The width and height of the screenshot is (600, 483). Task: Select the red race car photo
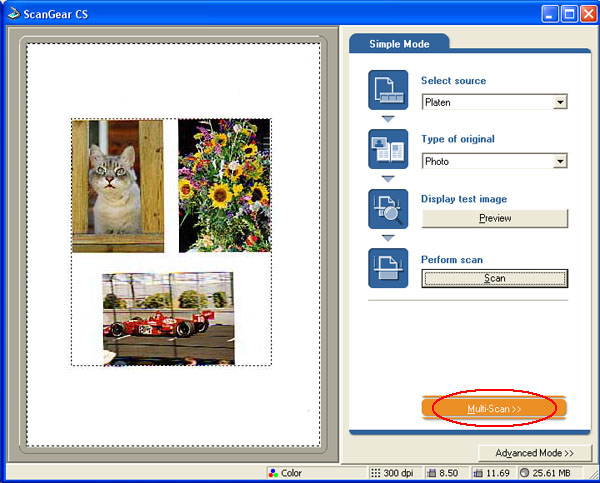[x=169, y=319]
